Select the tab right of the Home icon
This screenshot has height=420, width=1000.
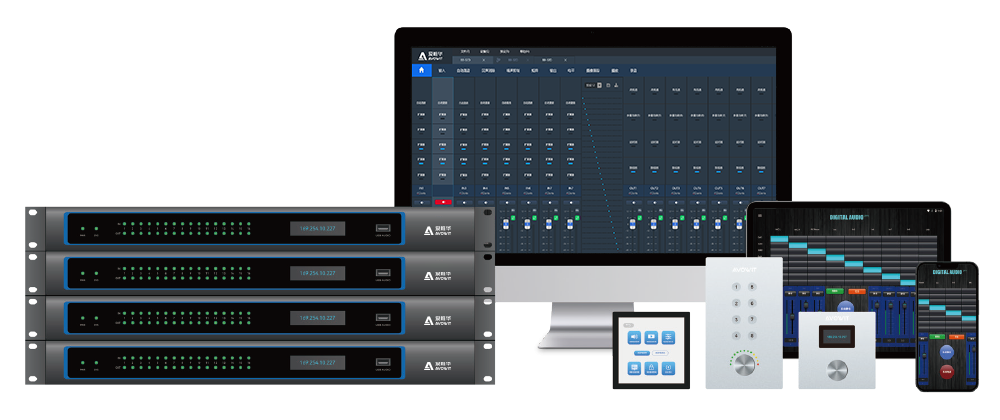point(442,71)
